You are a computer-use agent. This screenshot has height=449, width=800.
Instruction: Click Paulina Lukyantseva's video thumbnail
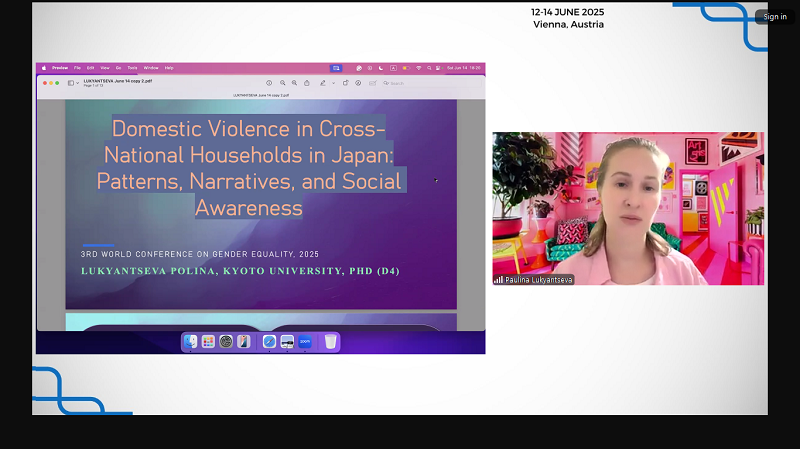coord(628,208)
